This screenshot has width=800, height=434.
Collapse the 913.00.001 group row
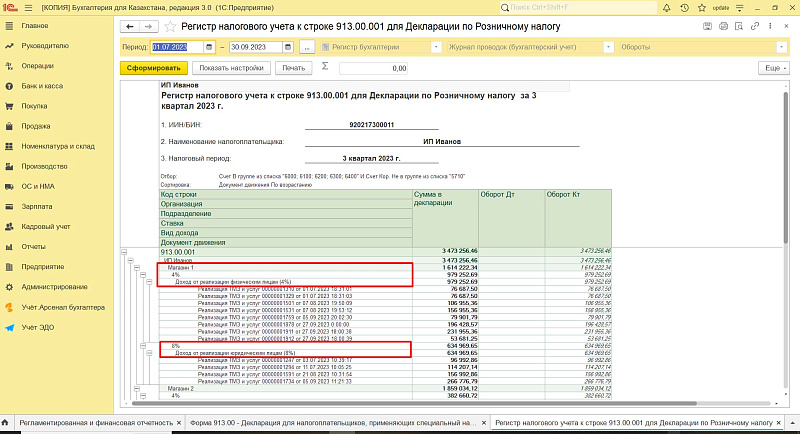(x=124, y=253)
